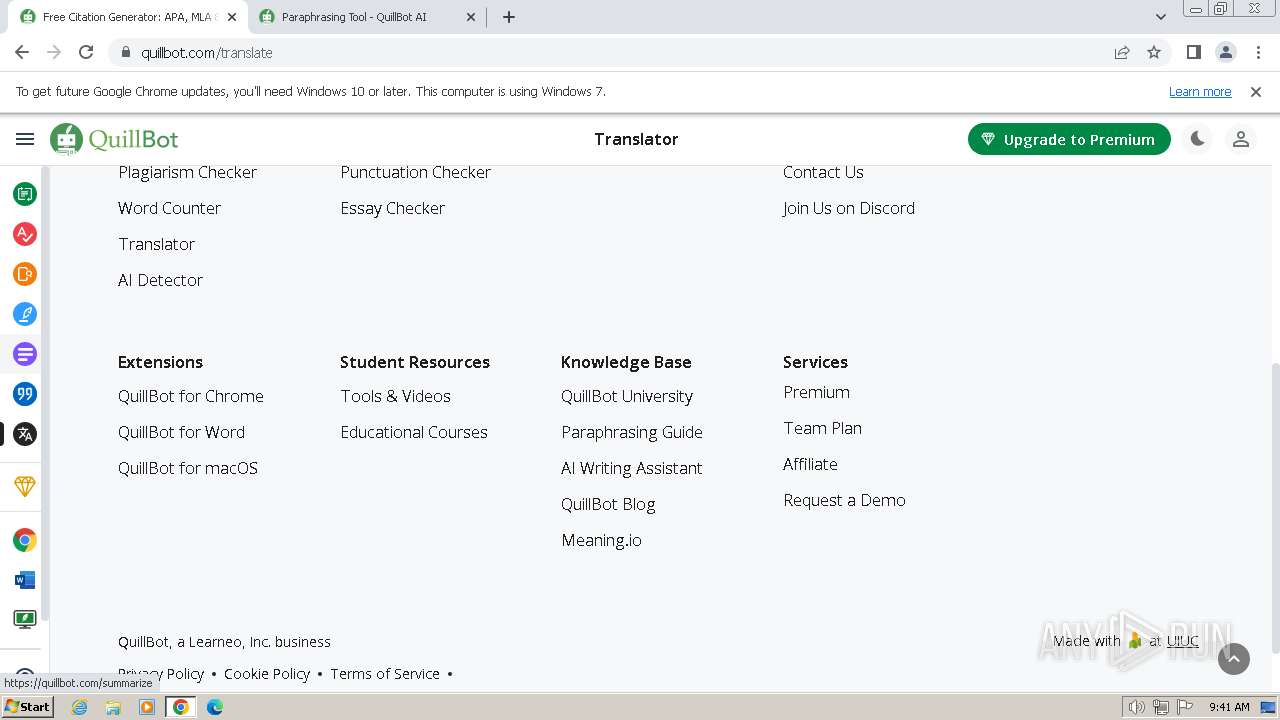Open the purple Summarizer sidebar icon
Image resolution: width=1280 pixels, height=720 pixels.
click(25, 354)
